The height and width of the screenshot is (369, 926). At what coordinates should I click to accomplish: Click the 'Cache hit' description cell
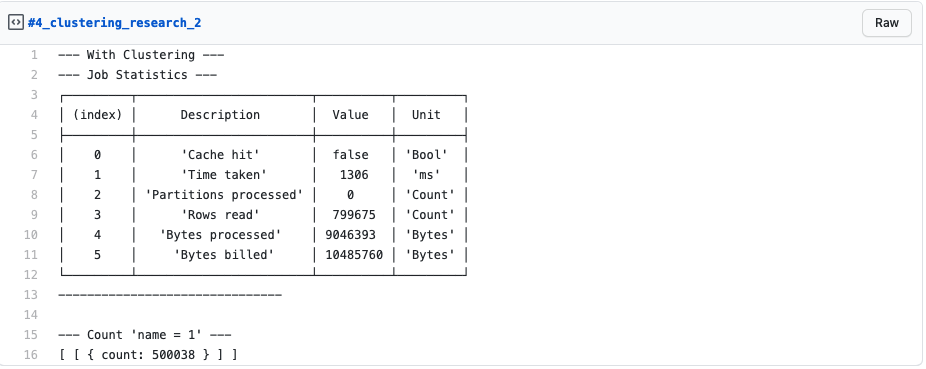(x=220, y=155)
